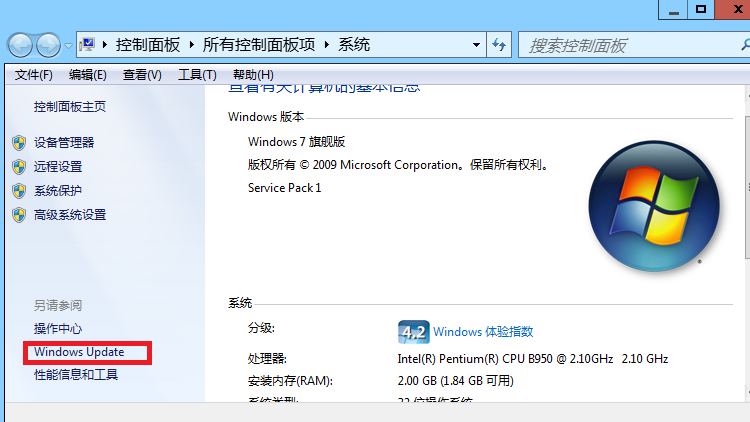Image resolution: width=750 pixels, height=422 pixels.
Task: Click the Intel(R) Pentium(R) CPU B950 value
Action: (532, 359)
